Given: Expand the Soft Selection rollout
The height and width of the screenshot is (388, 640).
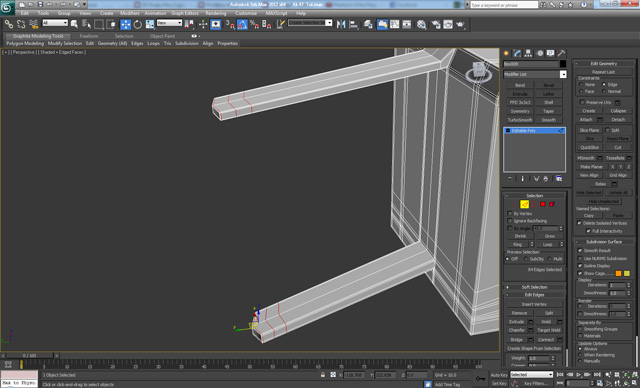Looking at the screenshot, I should pos(535,287).
